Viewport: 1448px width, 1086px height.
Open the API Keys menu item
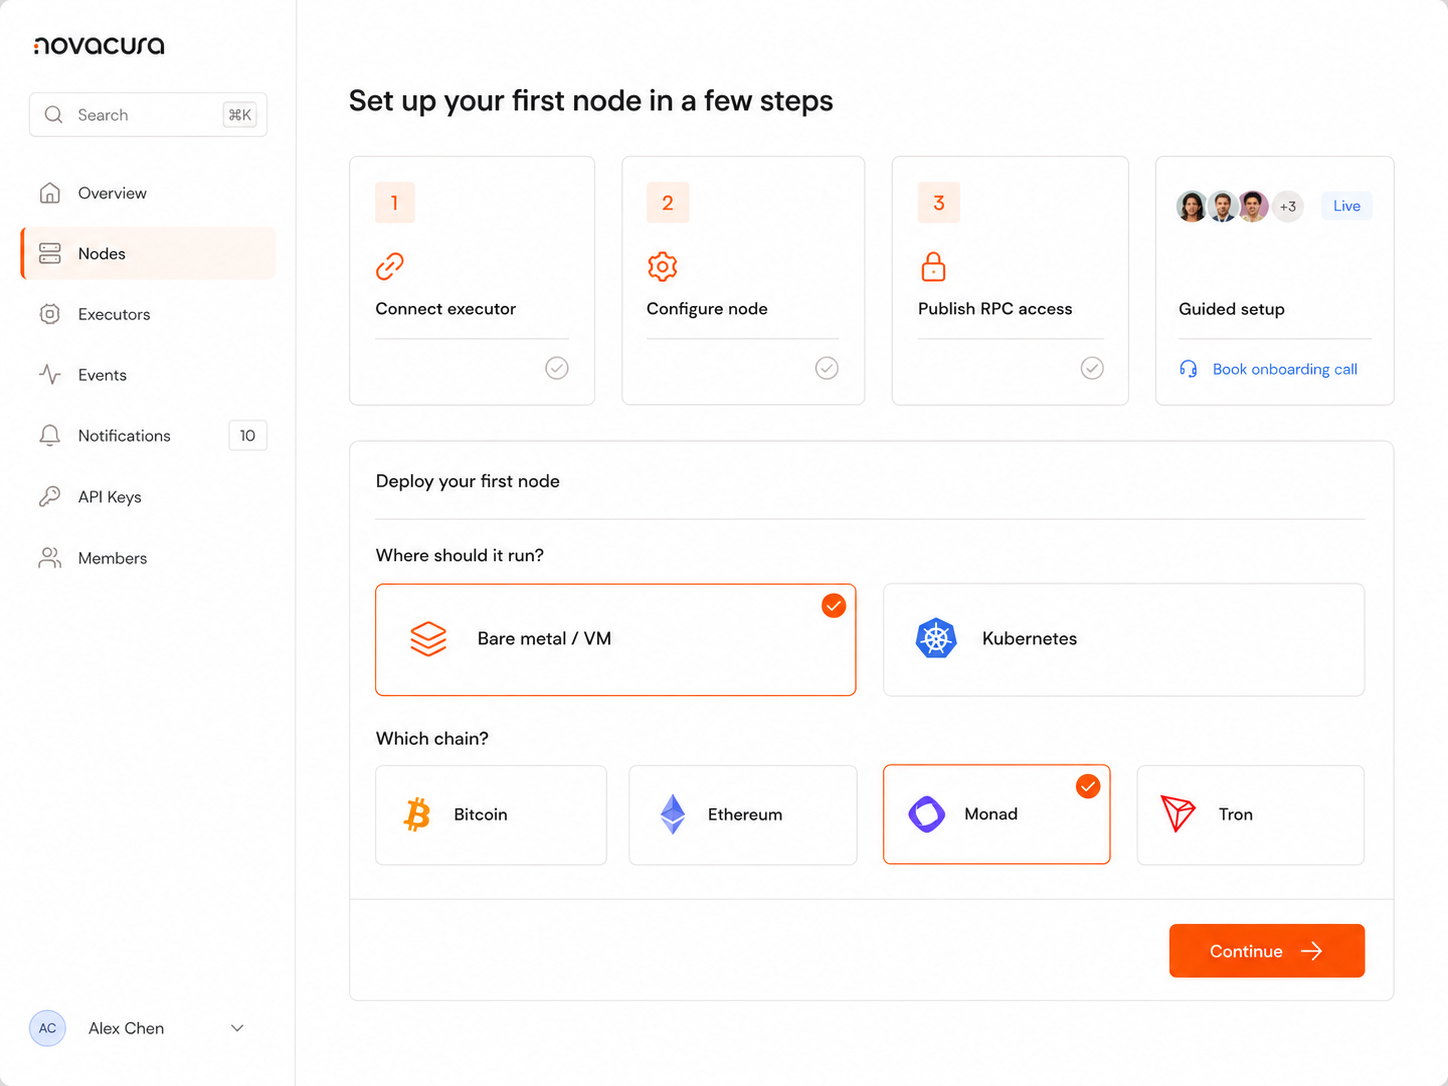(x=148, y=497)
